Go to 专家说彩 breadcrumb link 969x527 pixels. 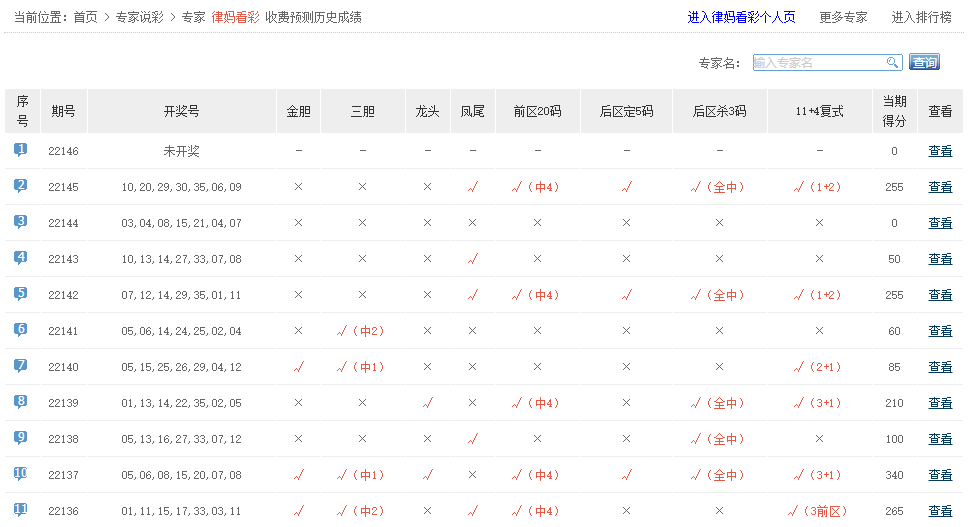pos(139,18)
